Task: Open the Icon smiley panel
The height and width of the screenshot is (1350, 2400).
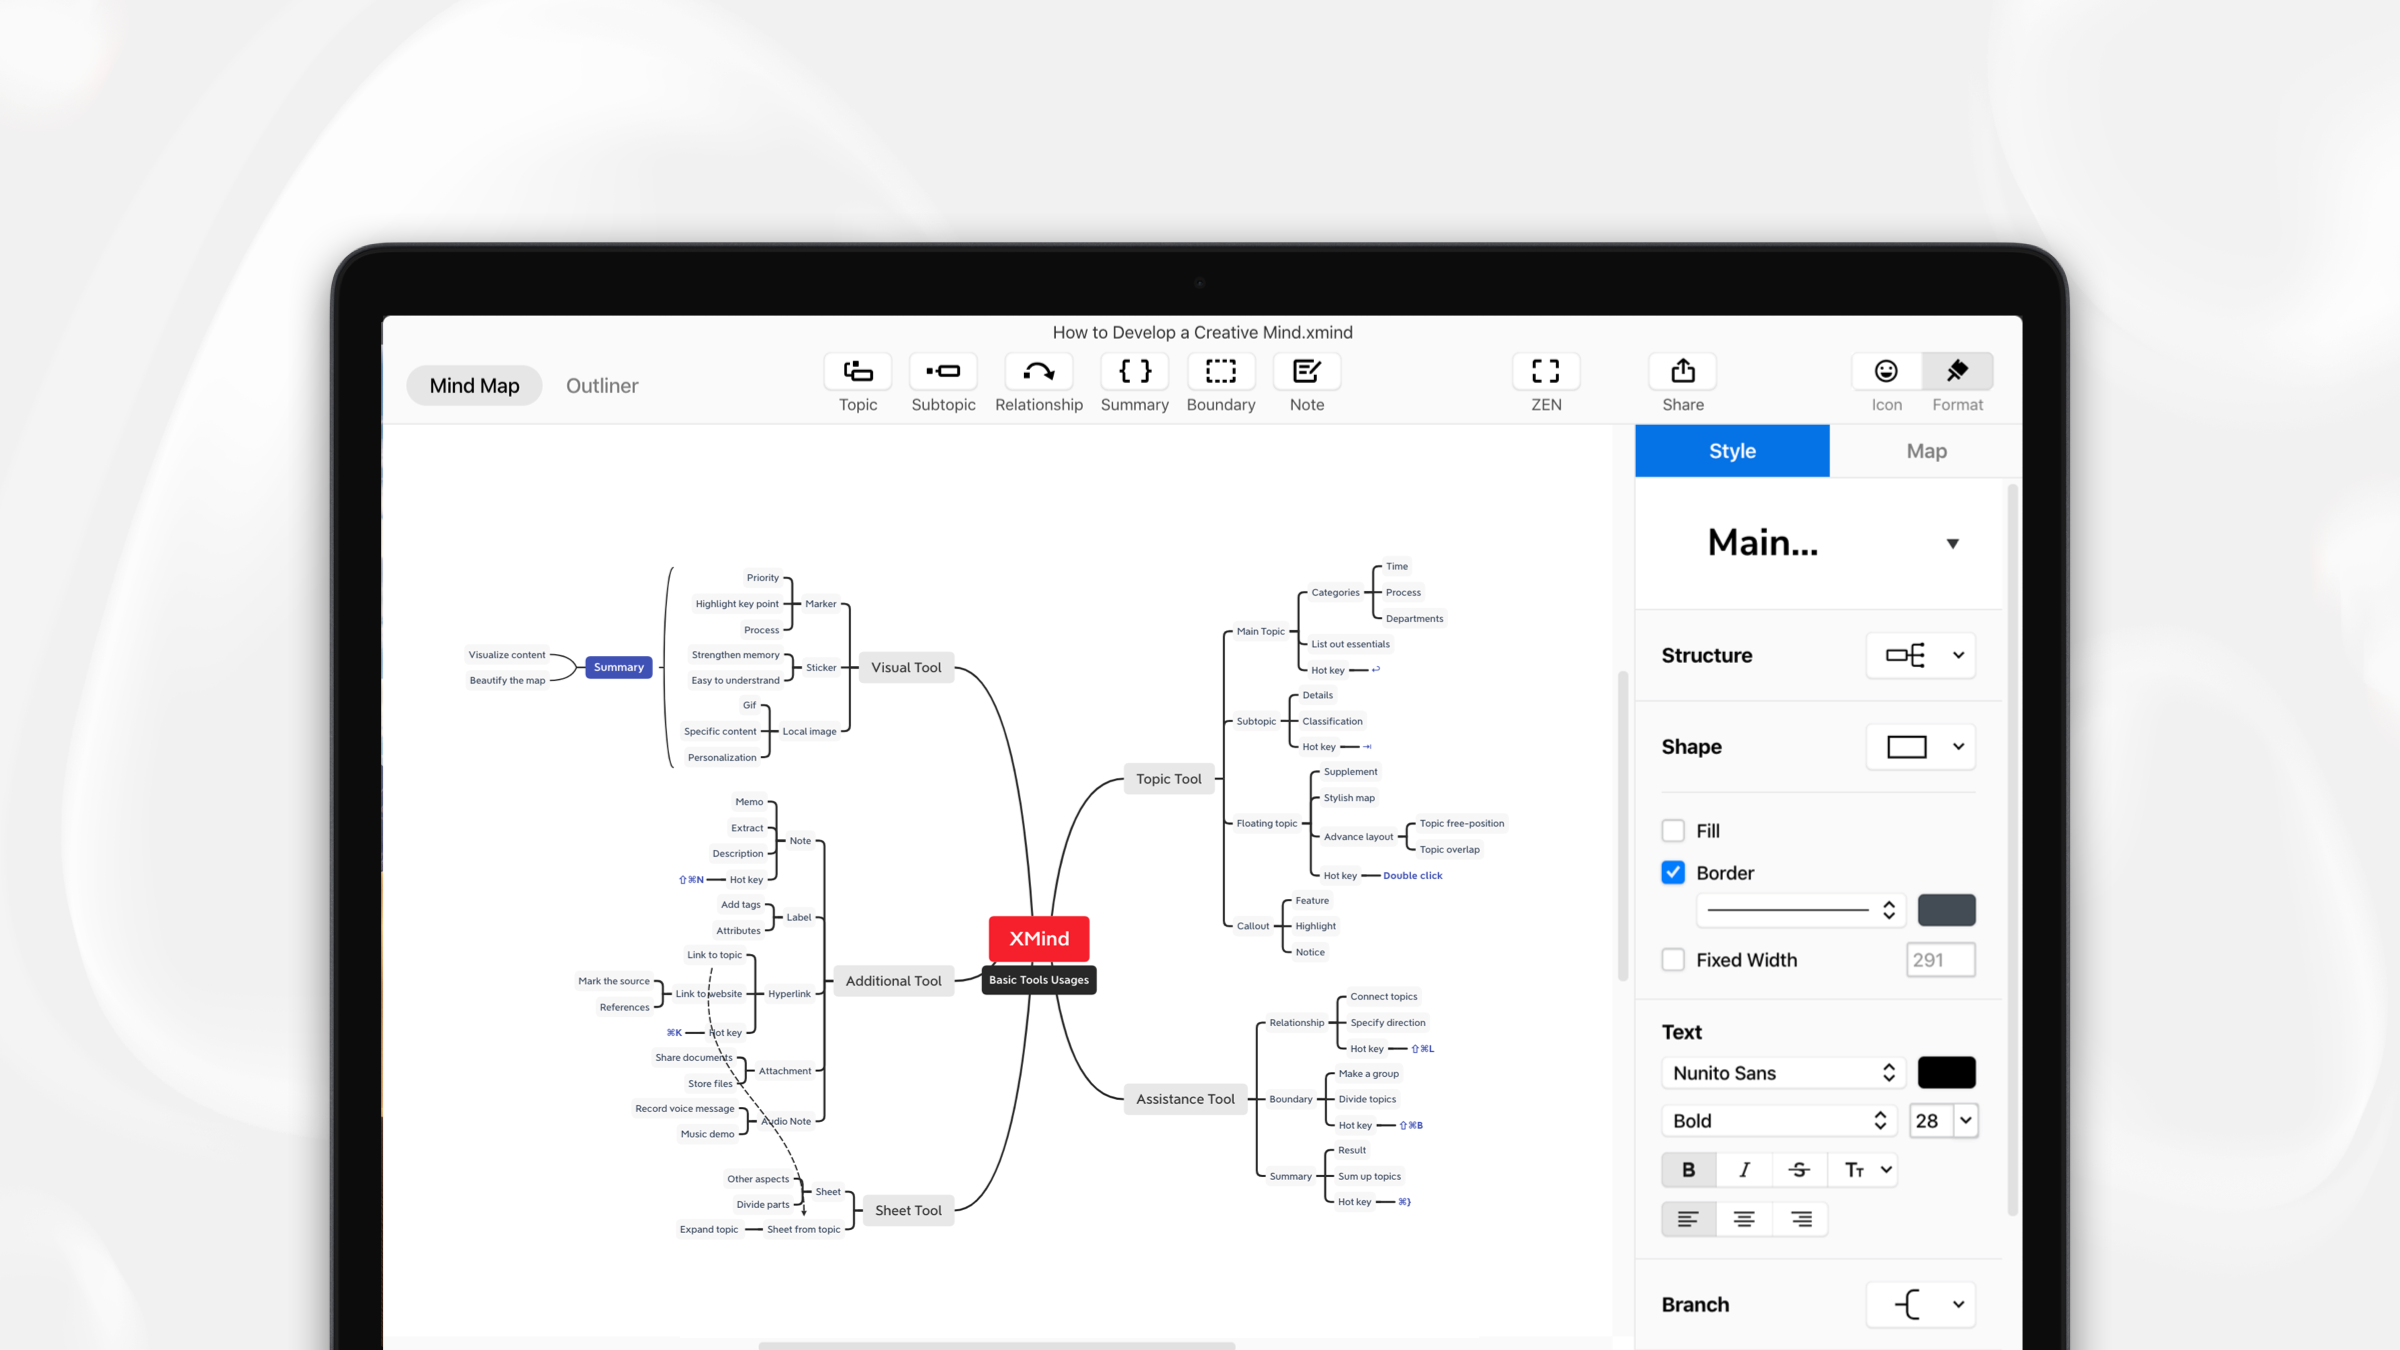Action: pos(1886,372)
